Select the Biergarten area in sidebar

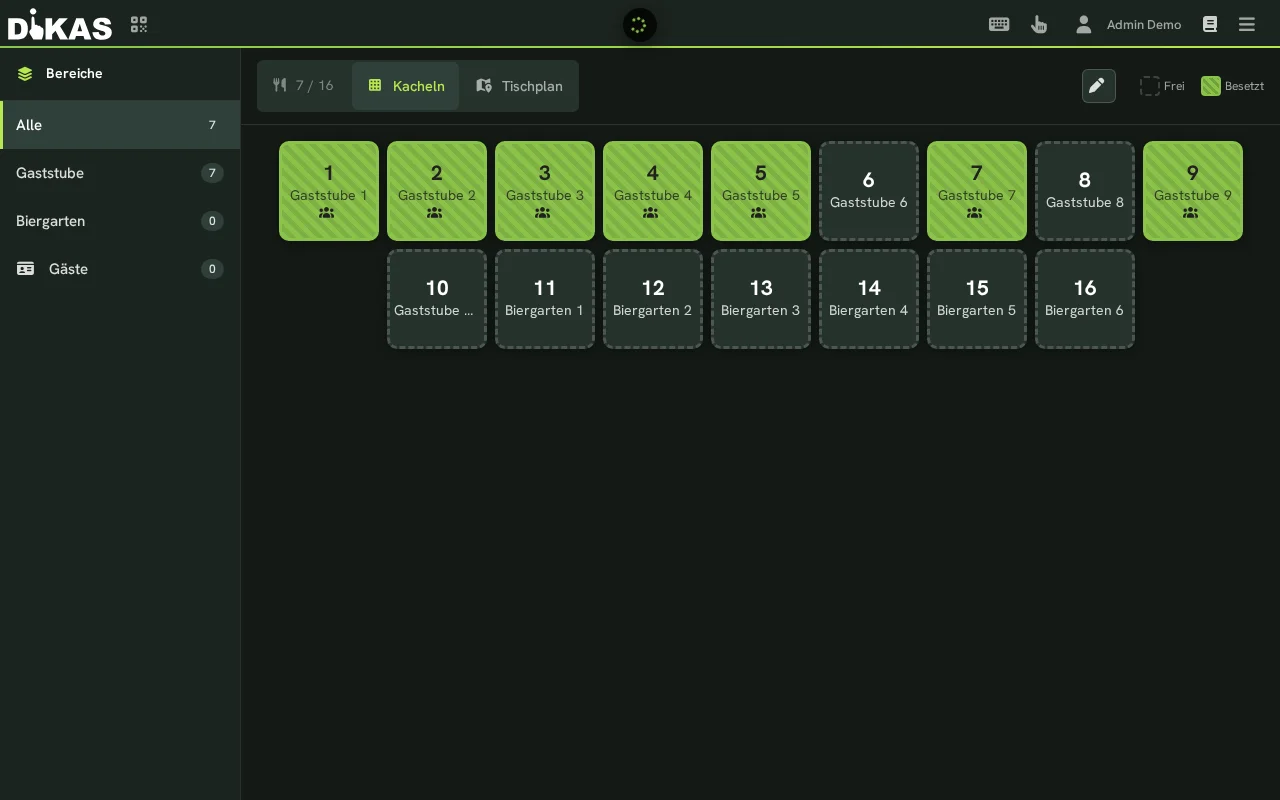click(120, 221)
